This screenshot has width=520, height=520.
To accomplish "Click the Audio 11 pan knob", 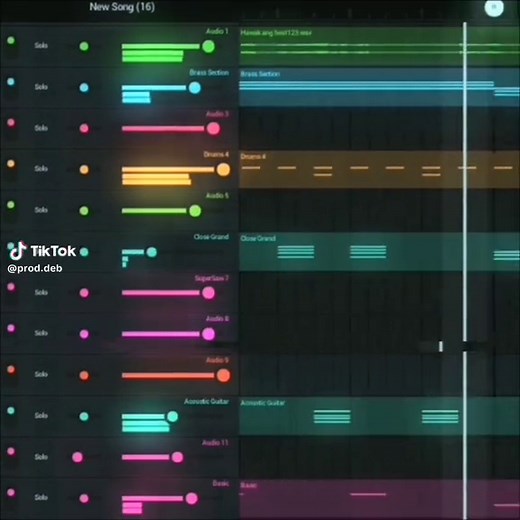I will coord(77,457).
